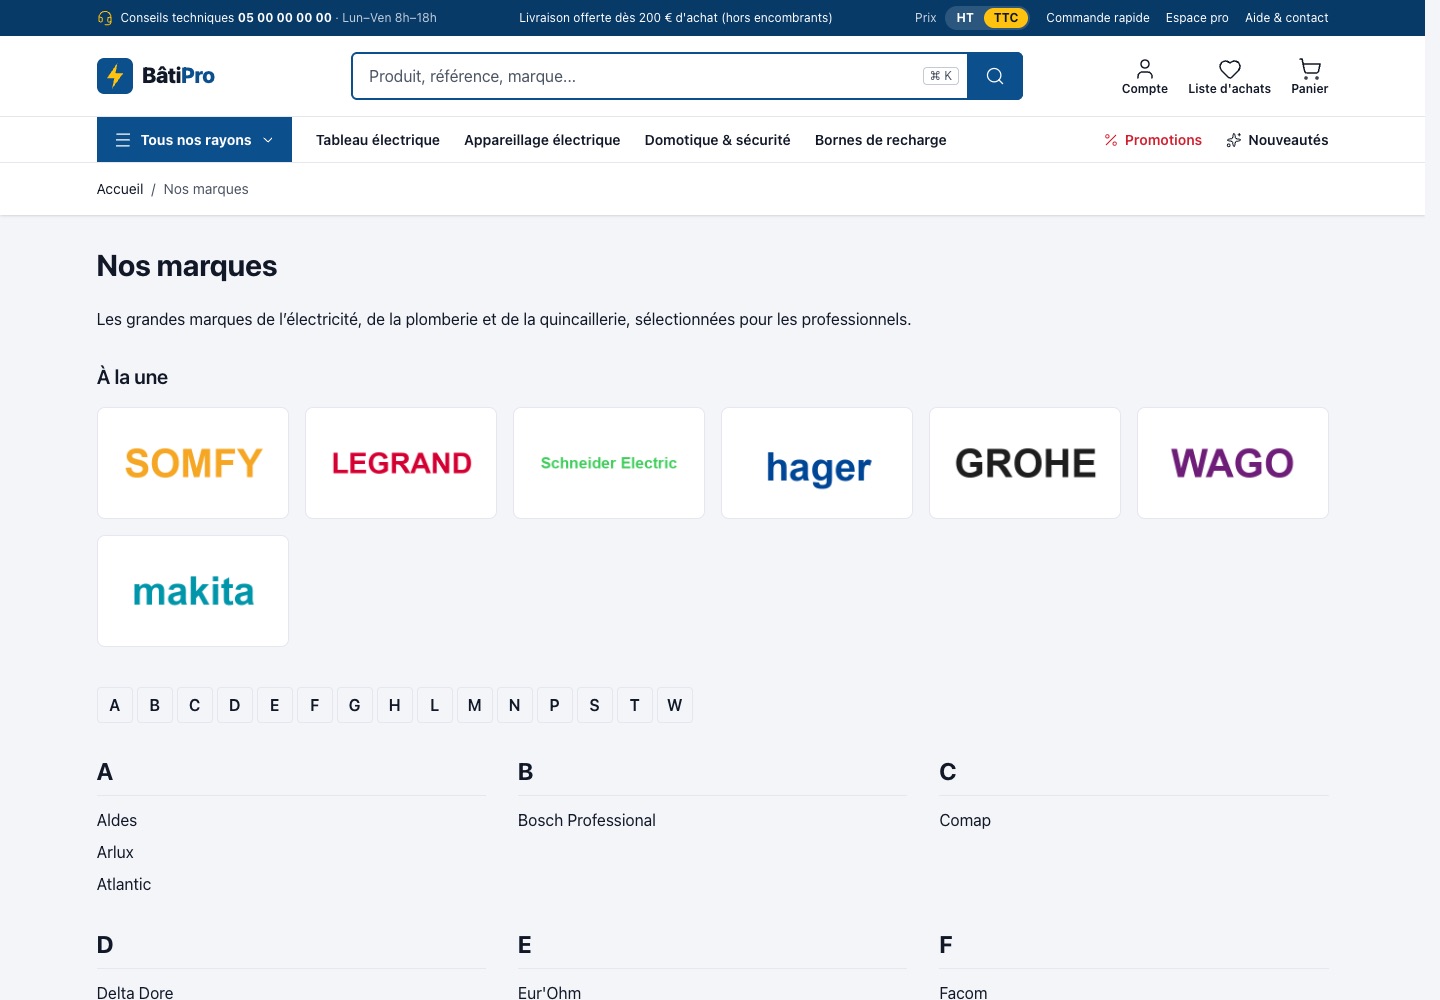Open the Panier cart icon

point(1310,76)
